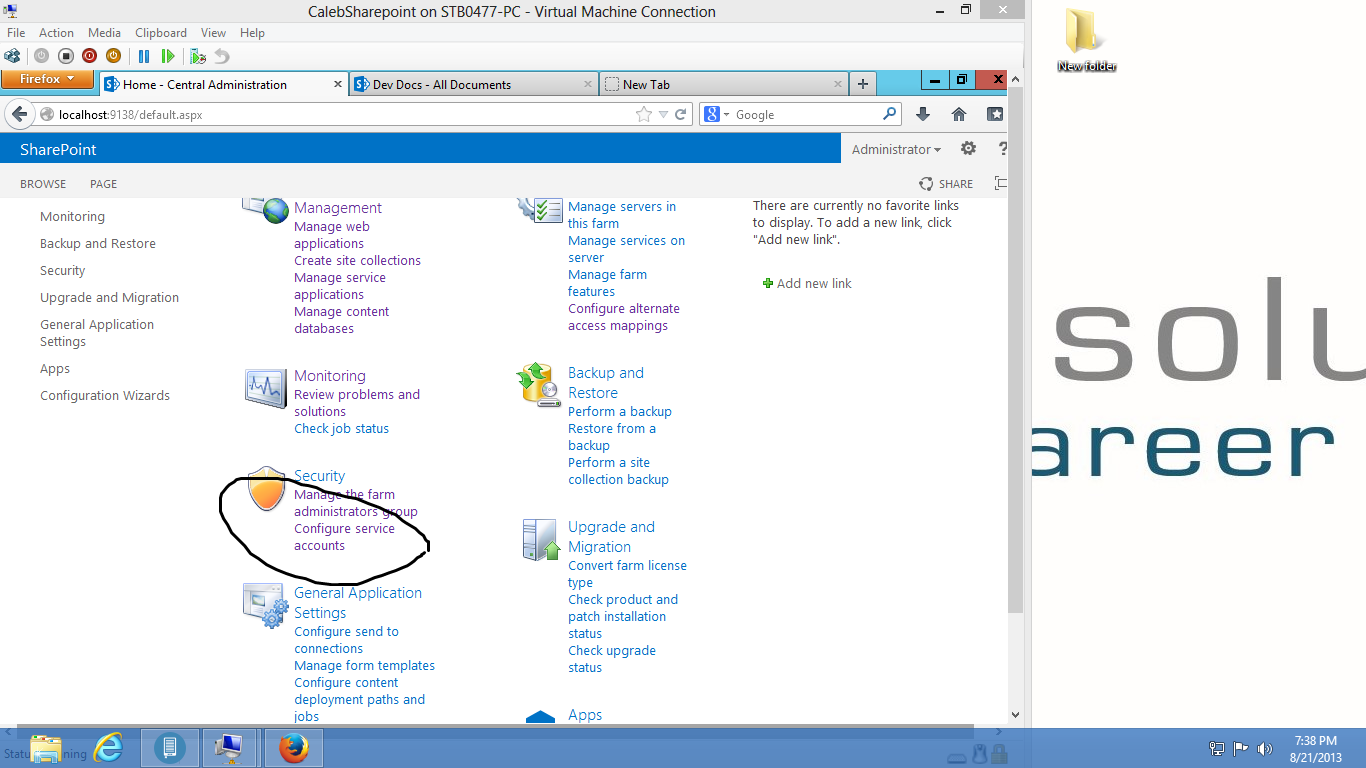Click the orange Security shield icon
Image resolution: width=1366 pixels, height=768 pixels.
[x=267, y=488]
